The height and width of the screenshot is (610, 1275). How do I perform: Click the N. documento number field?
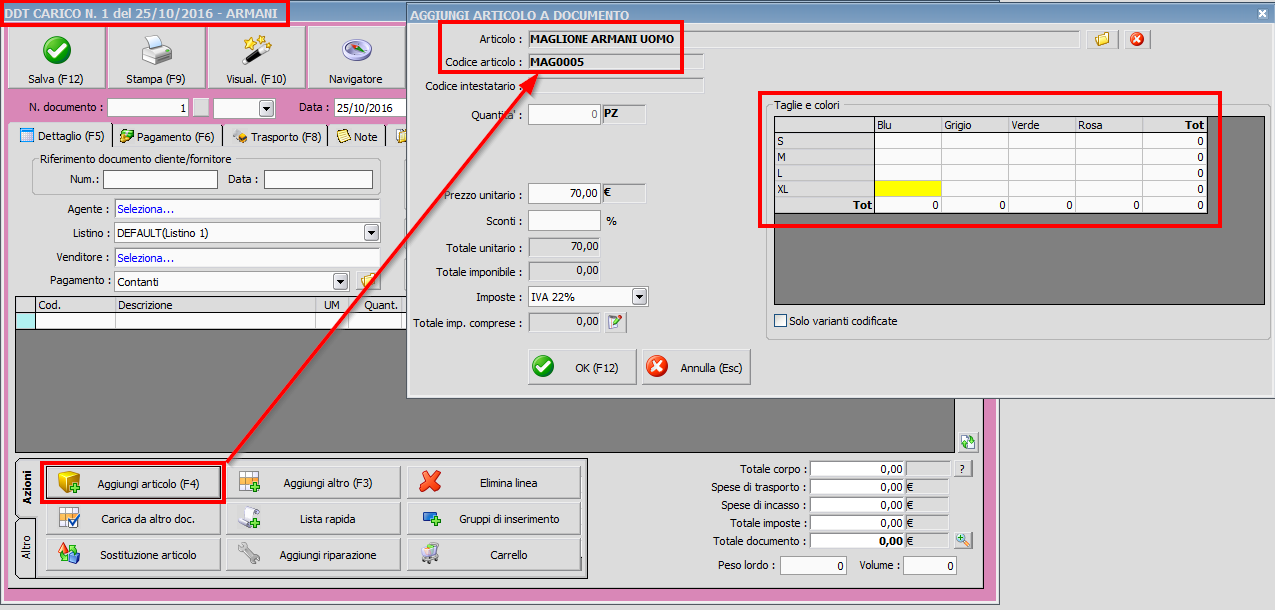pyautogui.click(x=149, y=108)
